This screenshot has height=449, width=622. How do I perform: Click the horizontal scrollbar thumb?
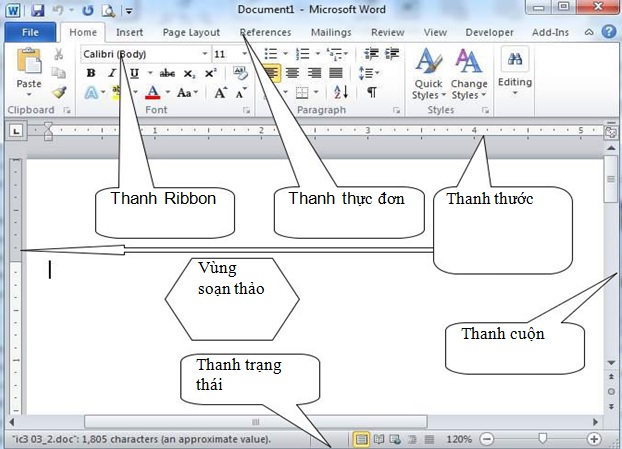(x=256, y=422)
